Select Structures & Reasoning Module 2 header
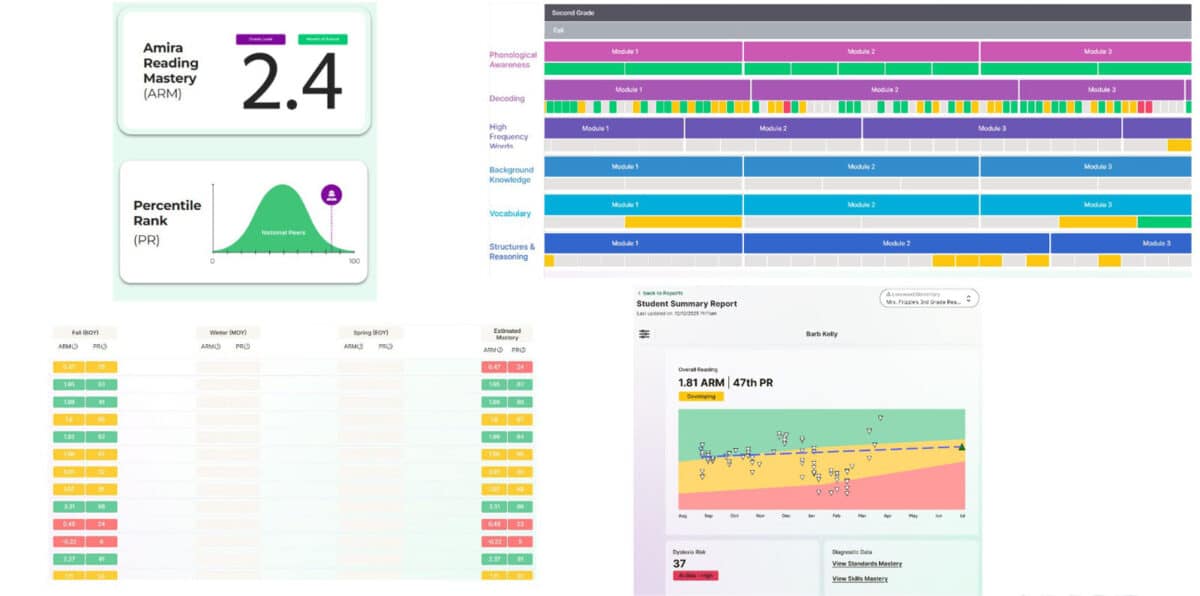The image size is (1200, 596). 896,243
